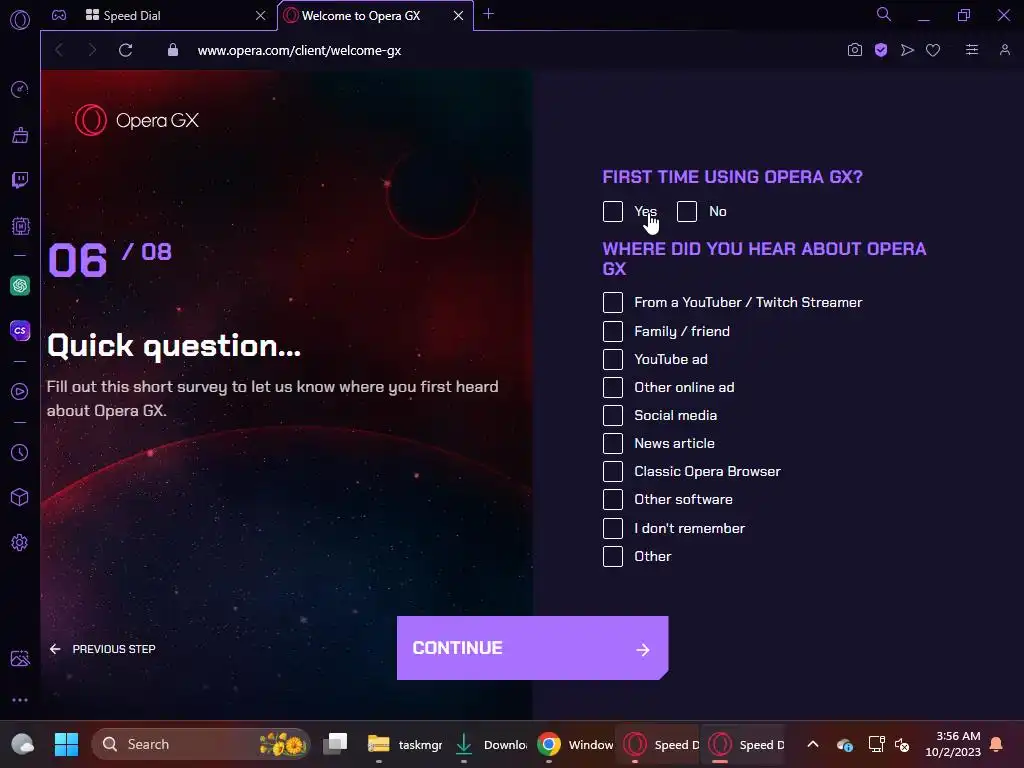Open the Windows Start menu

point(66,744)
